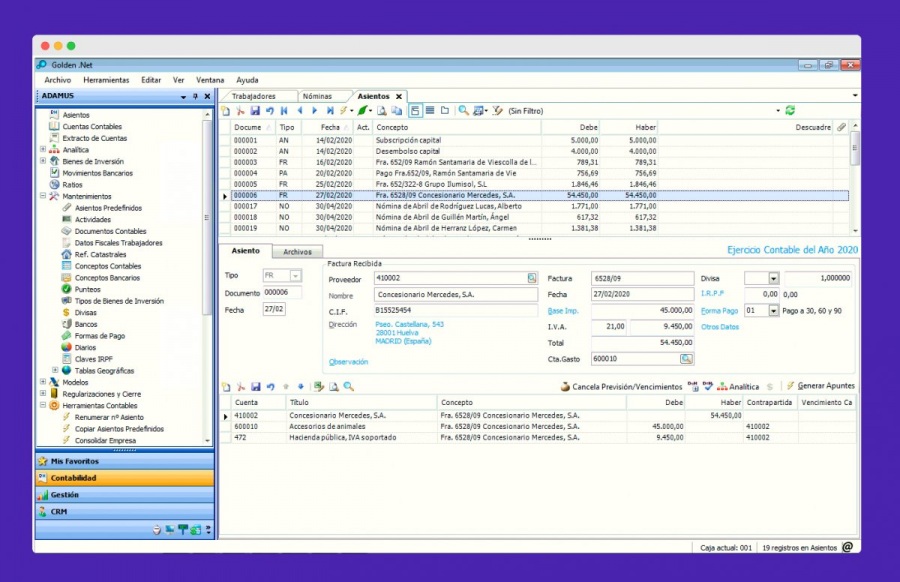Viewport: 900px width, 582px height.
Task: Open magnifier search icon in top toolbar
Action: 463,111
